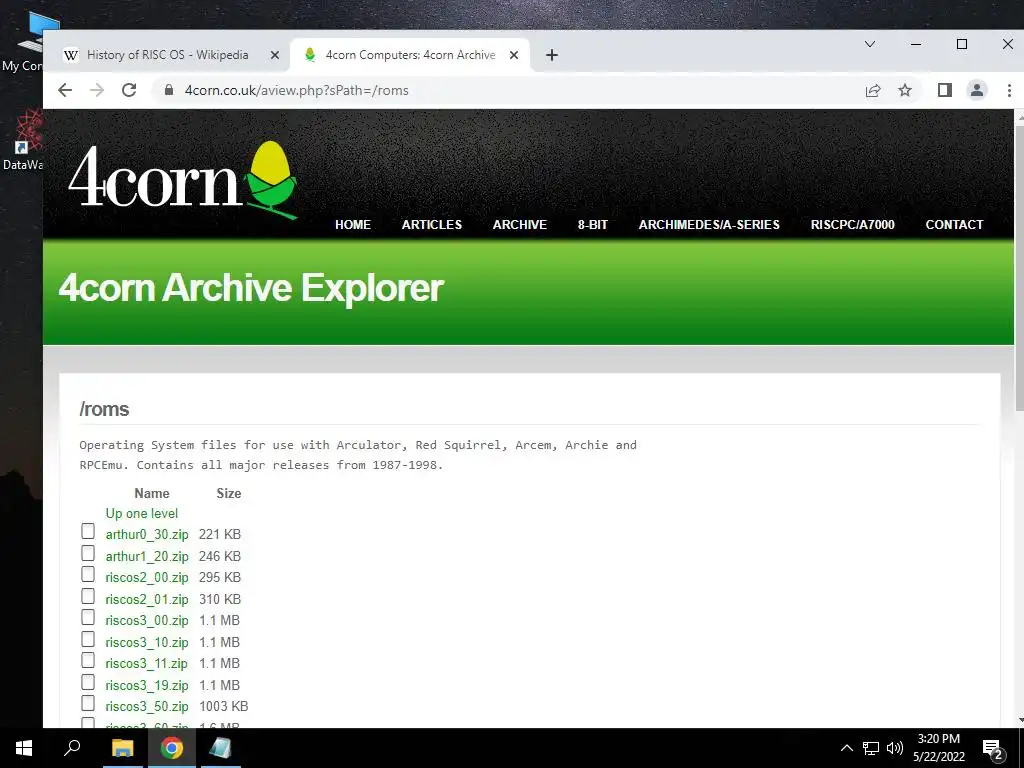Open taskbar search magnifier
The height and width of the screenshot is (768, 1024).
[72, 748]
